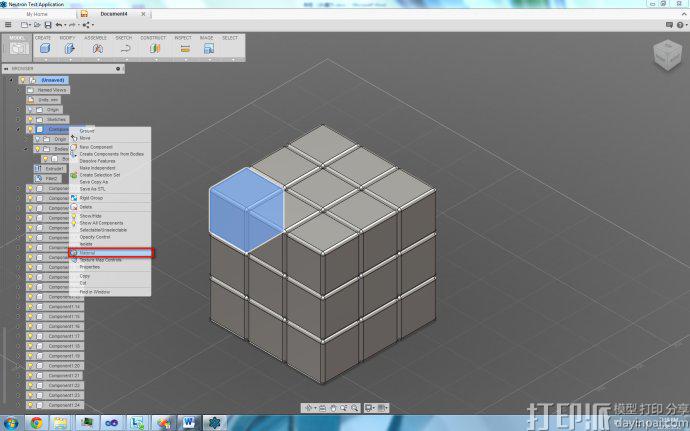This screenshot has height=431, width=690.
Task: Click the Create box icon
Action: [x=45, y=48]
